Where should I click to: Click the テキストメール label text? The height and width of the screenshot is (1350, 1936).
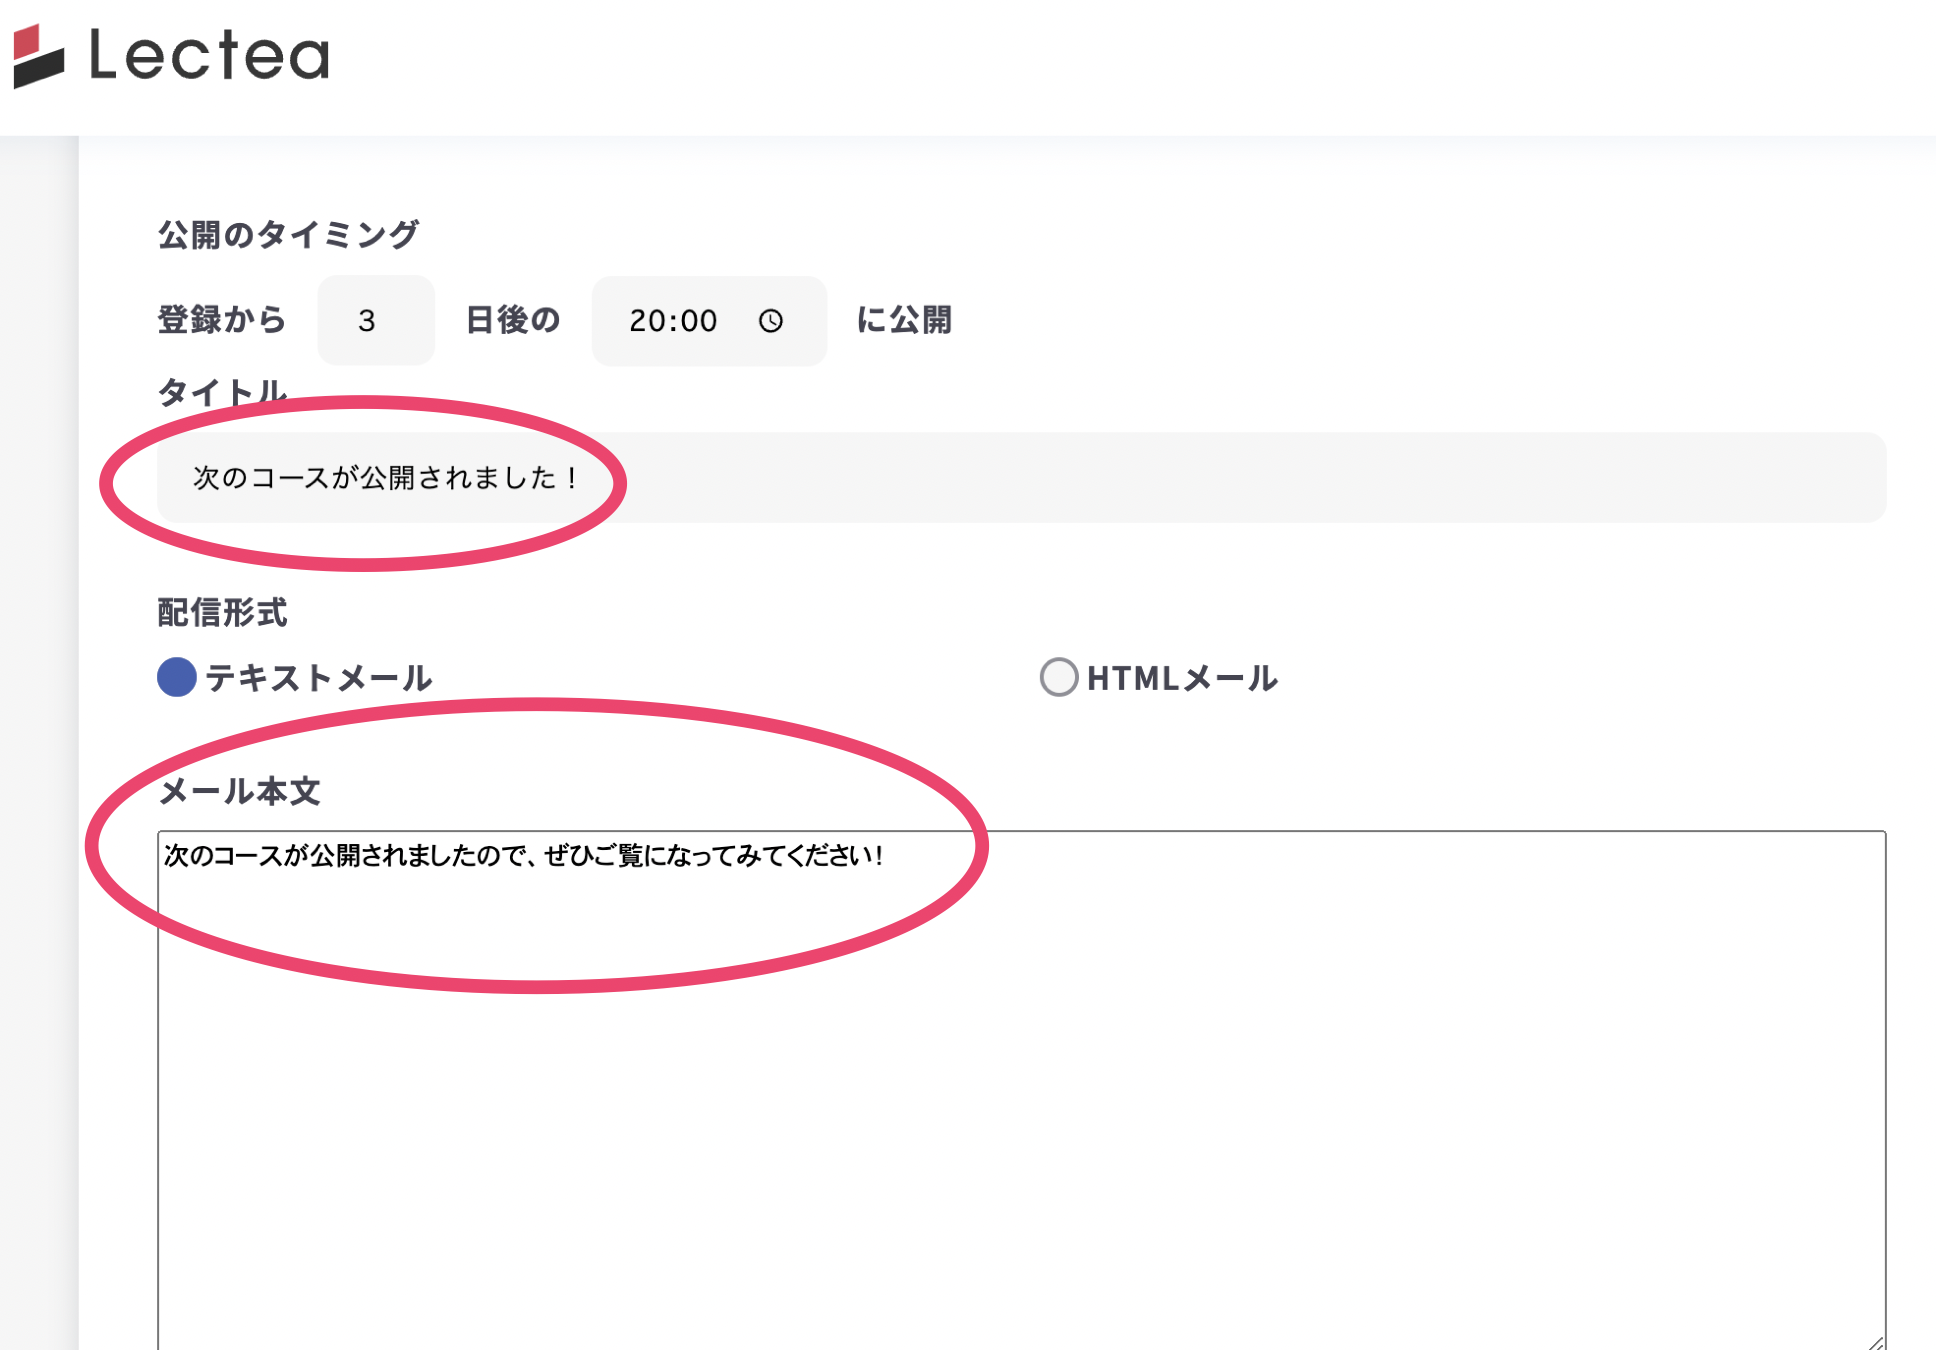click(319, 678)
